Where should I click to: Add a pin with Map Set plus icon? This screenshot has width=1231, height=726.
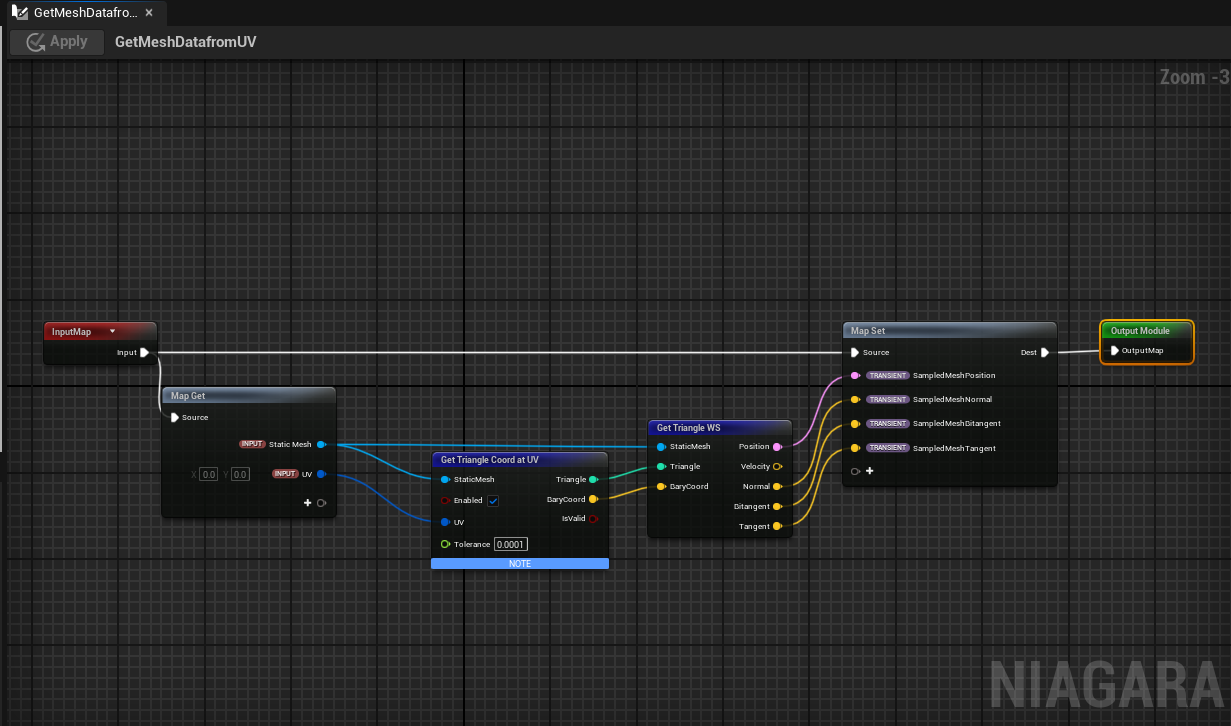[x=869, y=471]
